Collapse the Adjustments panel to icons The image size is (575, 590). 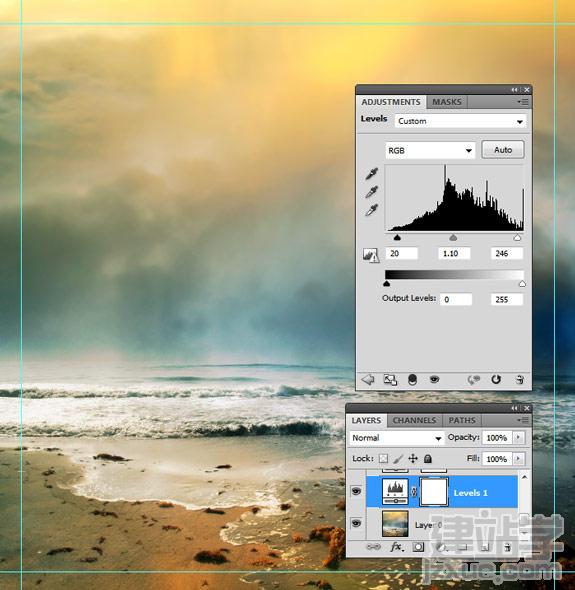point(514,90)
